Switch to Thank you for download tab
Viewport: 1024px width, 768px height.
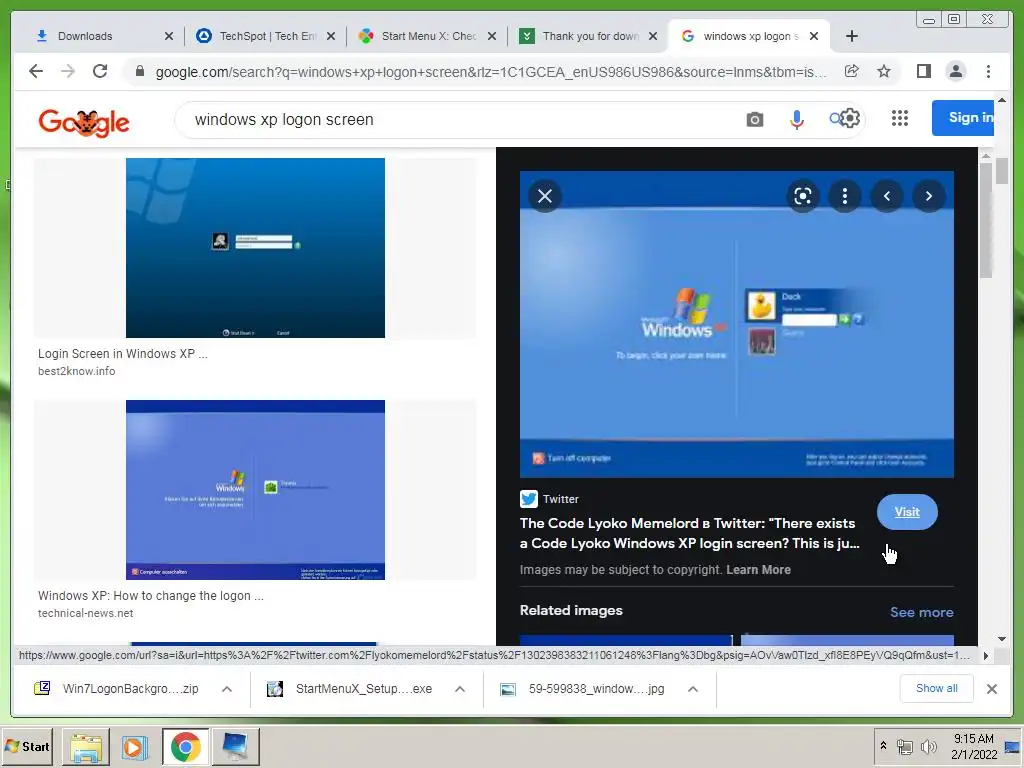tap(590, 36)
